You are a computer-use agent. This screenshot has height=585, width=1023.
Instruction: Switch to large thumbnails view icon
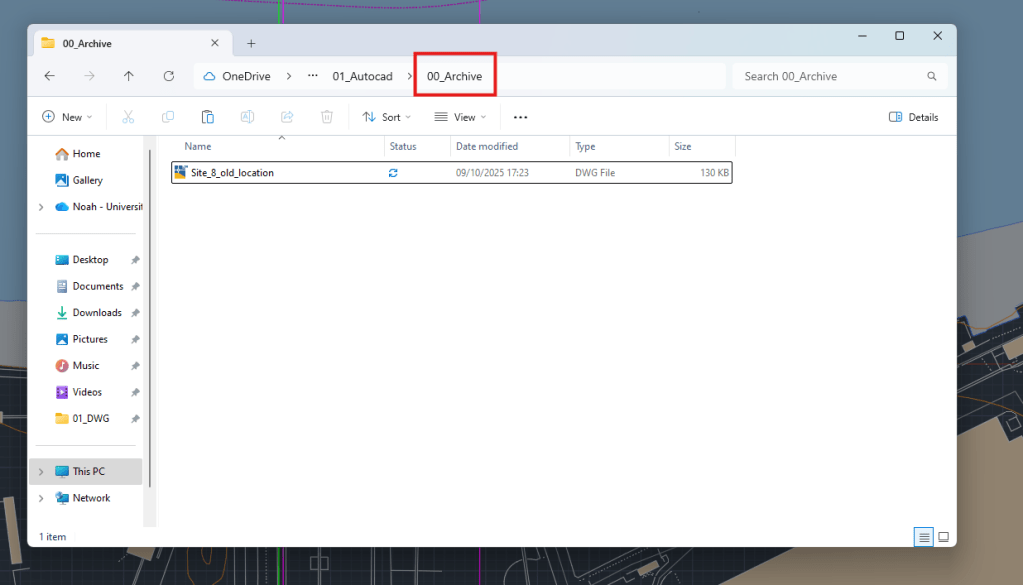pos(943,537)
